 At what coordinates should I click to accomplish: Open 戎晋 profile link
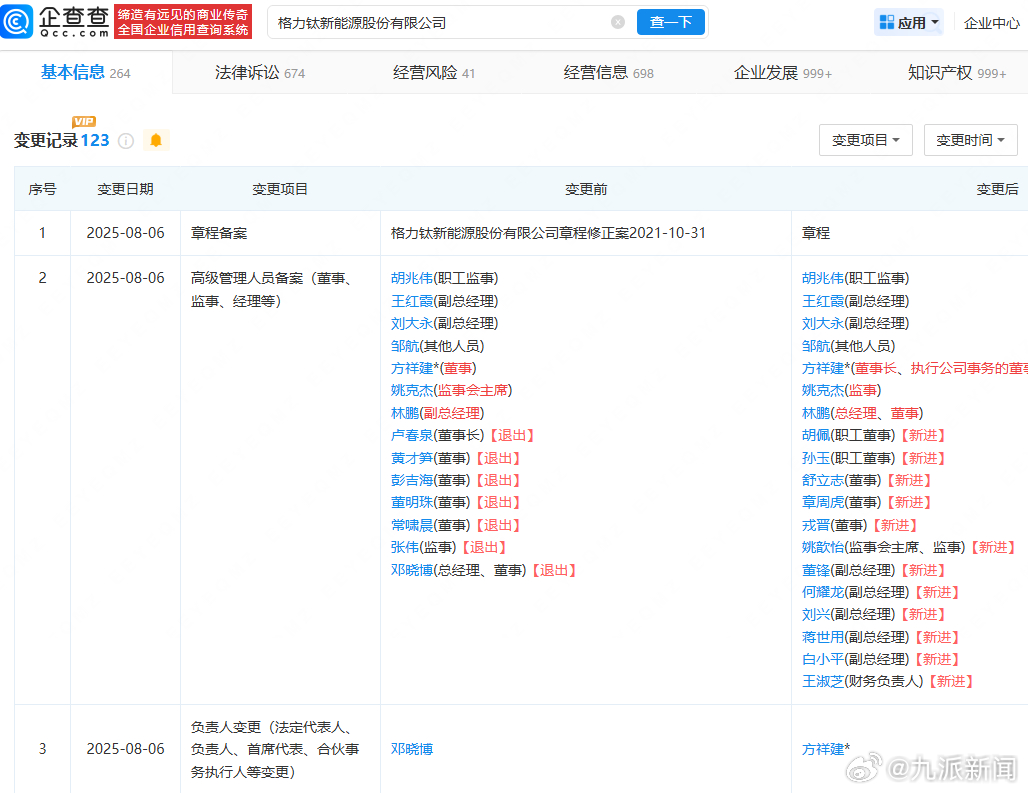pyautogui.click(x=816, y=526)
